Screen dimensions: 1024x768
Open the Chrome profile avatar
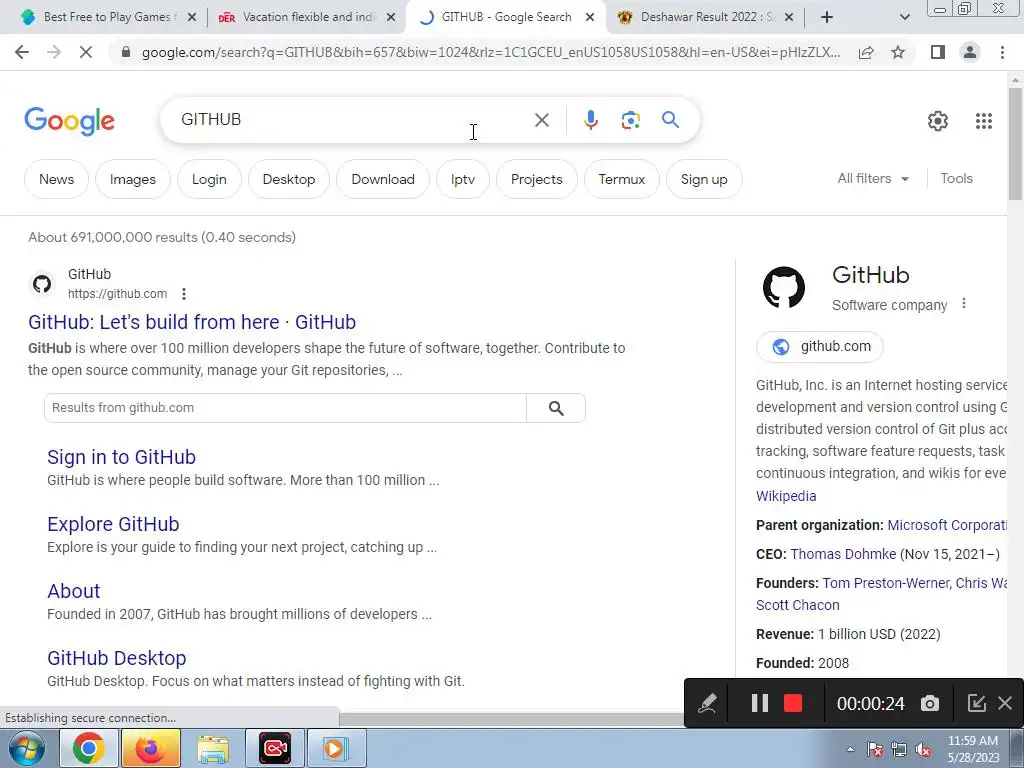tap(970, 52)
